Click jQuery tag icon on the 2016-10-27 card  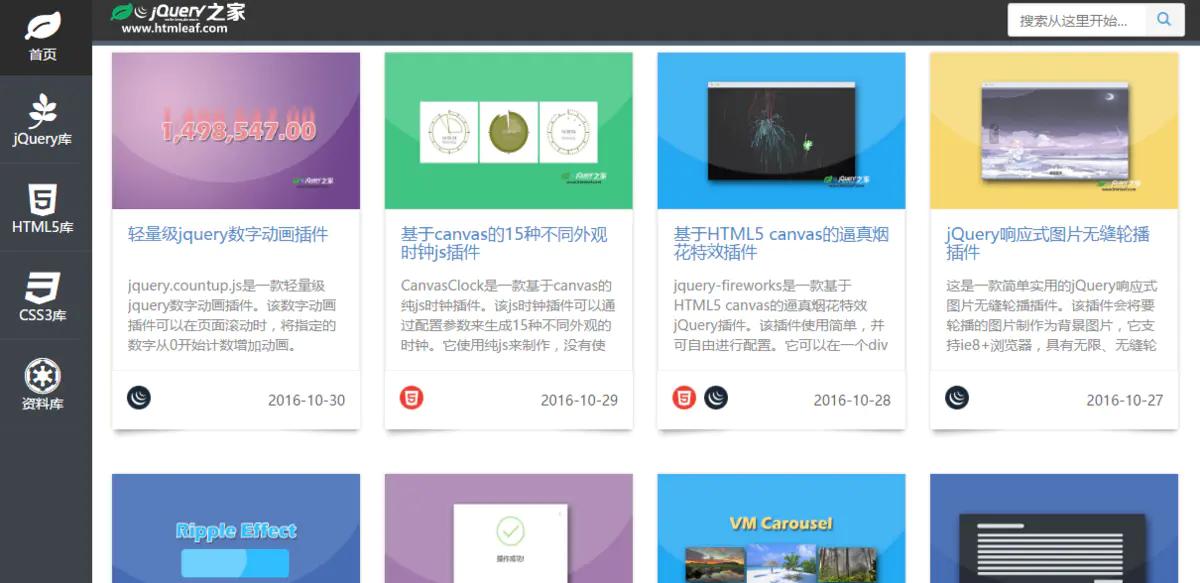(957, 398)
